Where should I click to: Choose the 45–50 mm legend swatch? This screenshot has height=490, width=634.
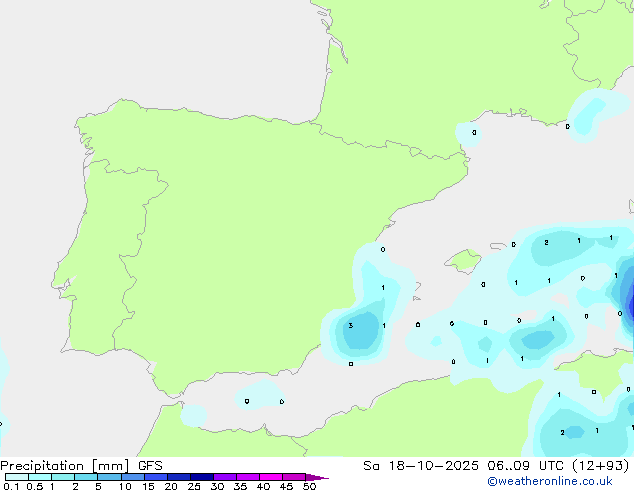(x=294, y=477)
